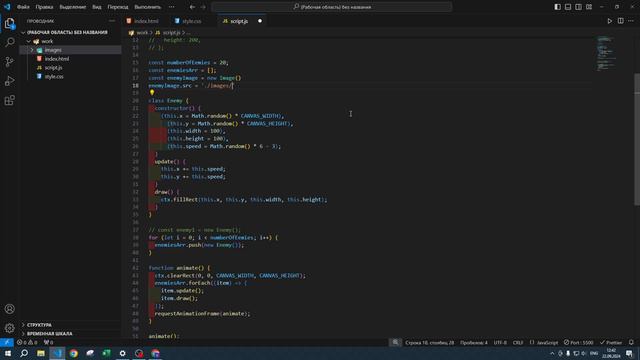Screen dimensions: 640x360
Task: Change encoding via UTF-8 status item
Action: (500, 342)
